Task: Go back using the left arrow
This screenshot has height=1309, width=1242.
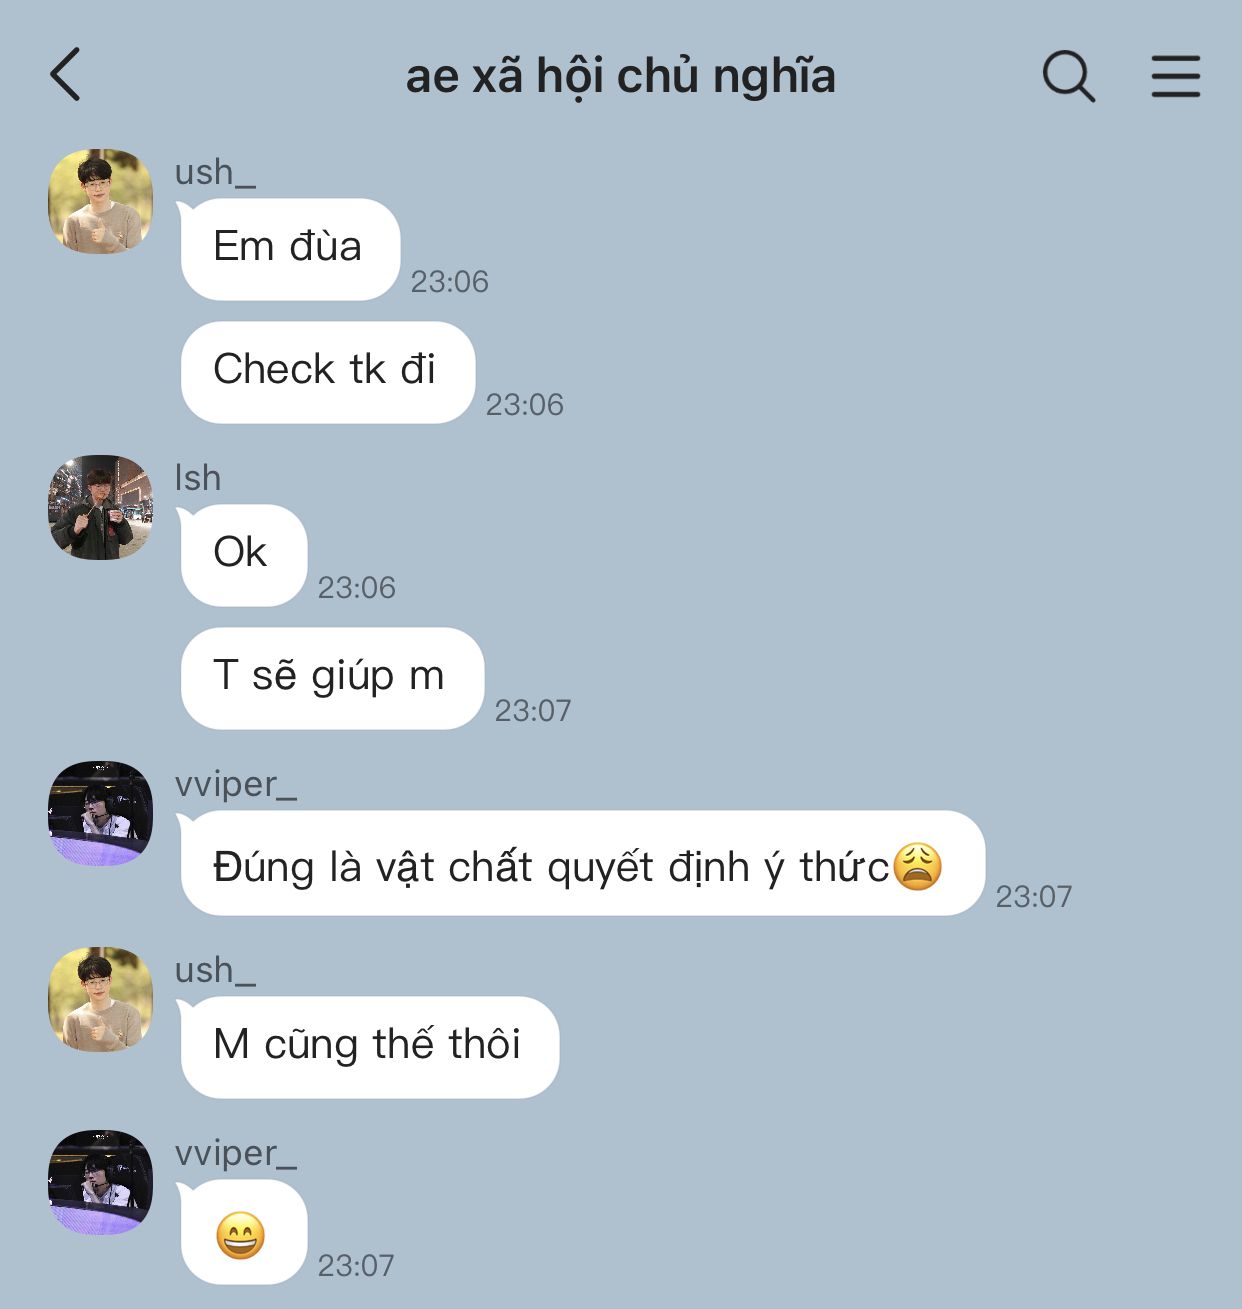Action: (65, 75)
